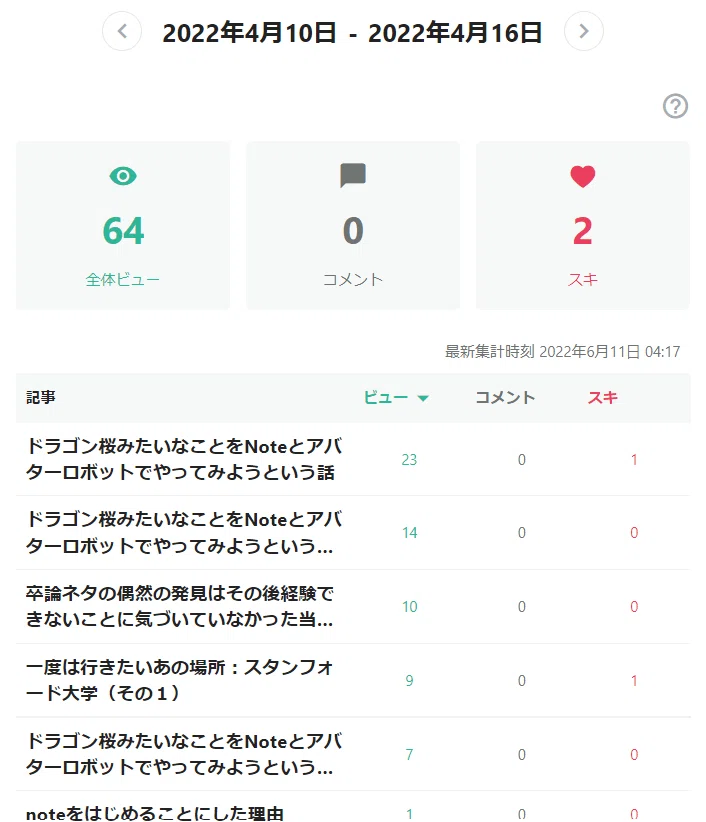
Task: Sort table by ビュー column header
Action: 386,397
